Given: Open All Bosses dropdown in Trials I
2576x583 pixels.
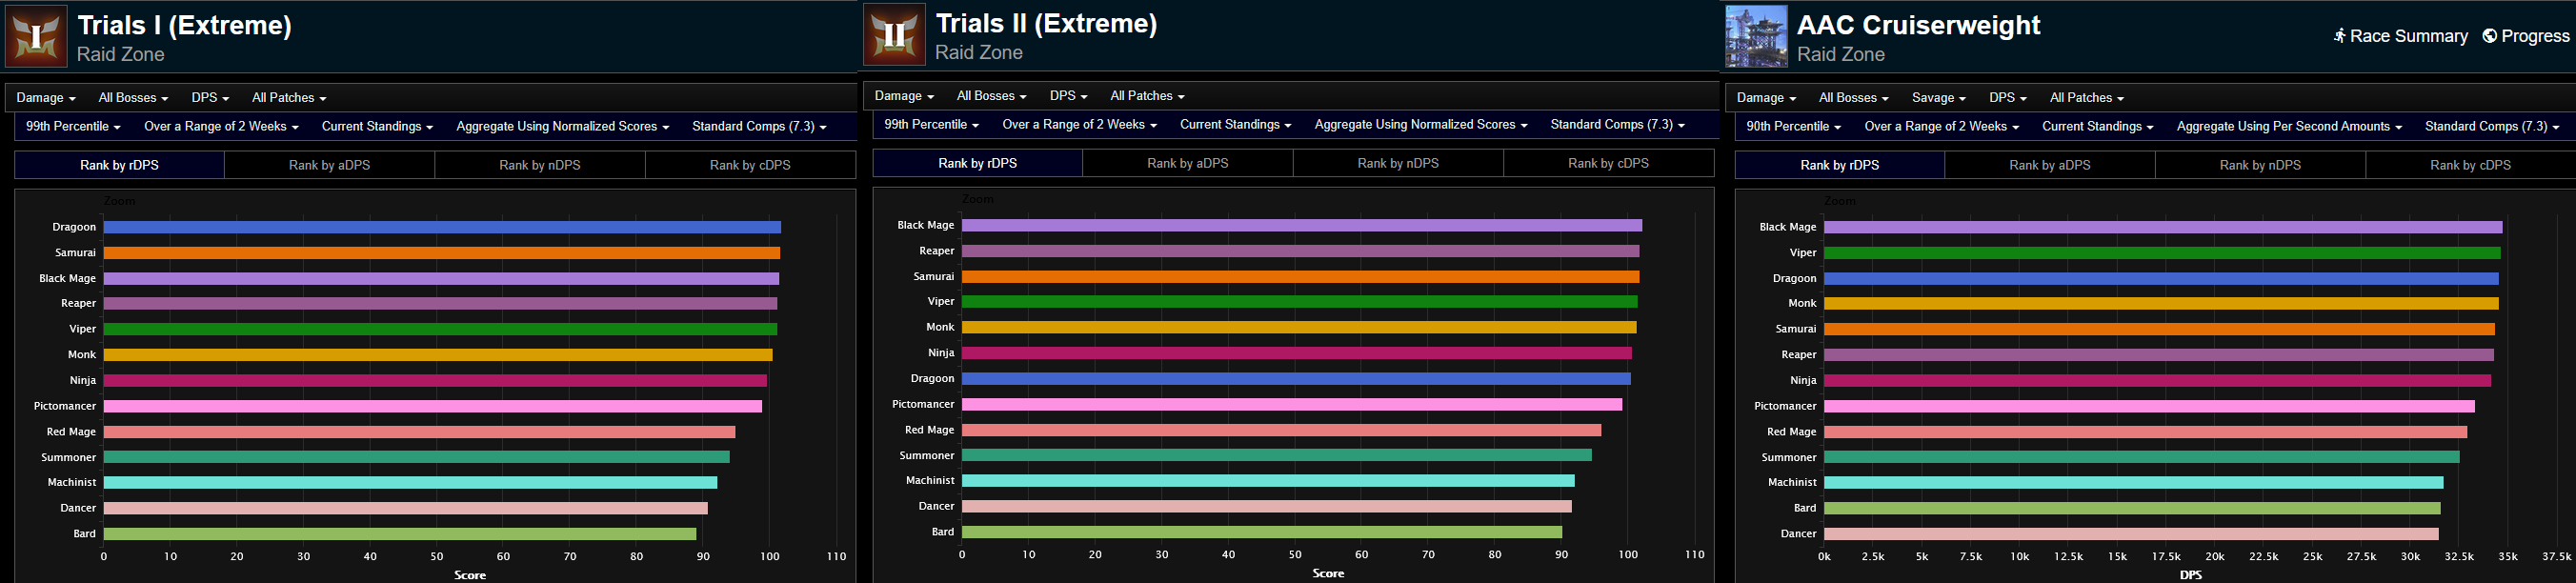Looking at the screenshot, I should (x=133, y=98).
